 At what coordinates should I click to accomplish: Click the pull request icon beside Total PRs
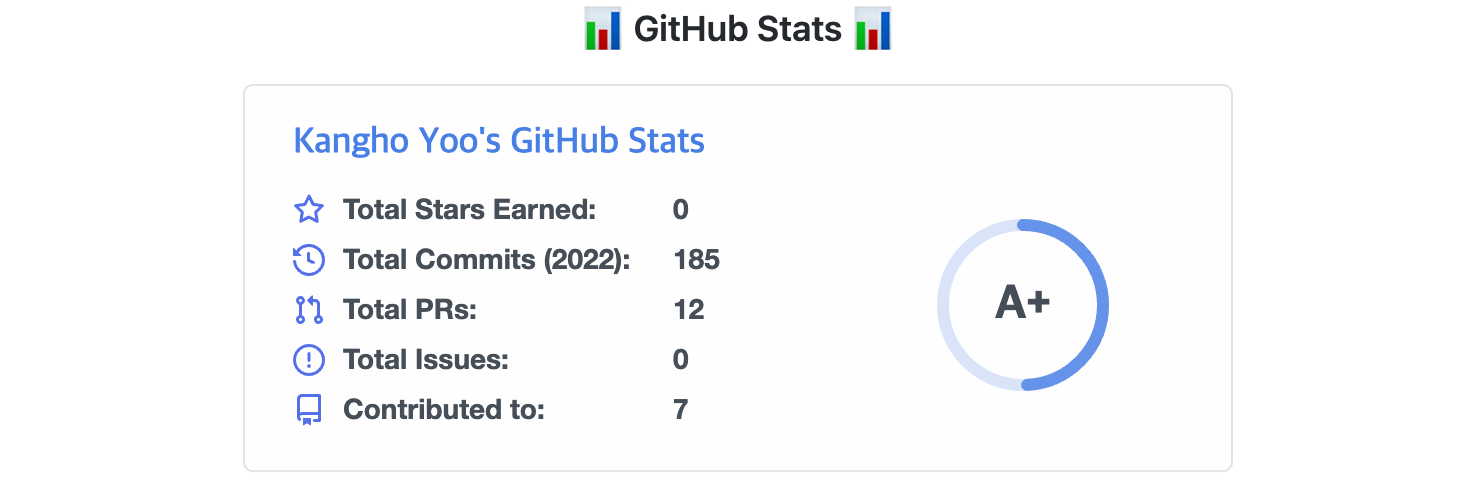pyautogui.click(x=308, y=310)
